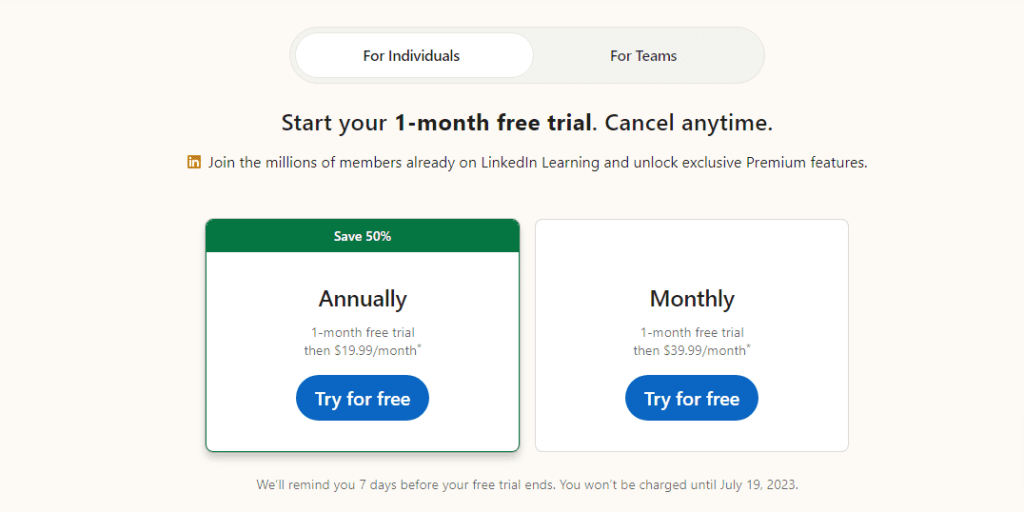Start the Annually plan free trial
This screenshot has height=512, width=1024.
tap(362, 398)
